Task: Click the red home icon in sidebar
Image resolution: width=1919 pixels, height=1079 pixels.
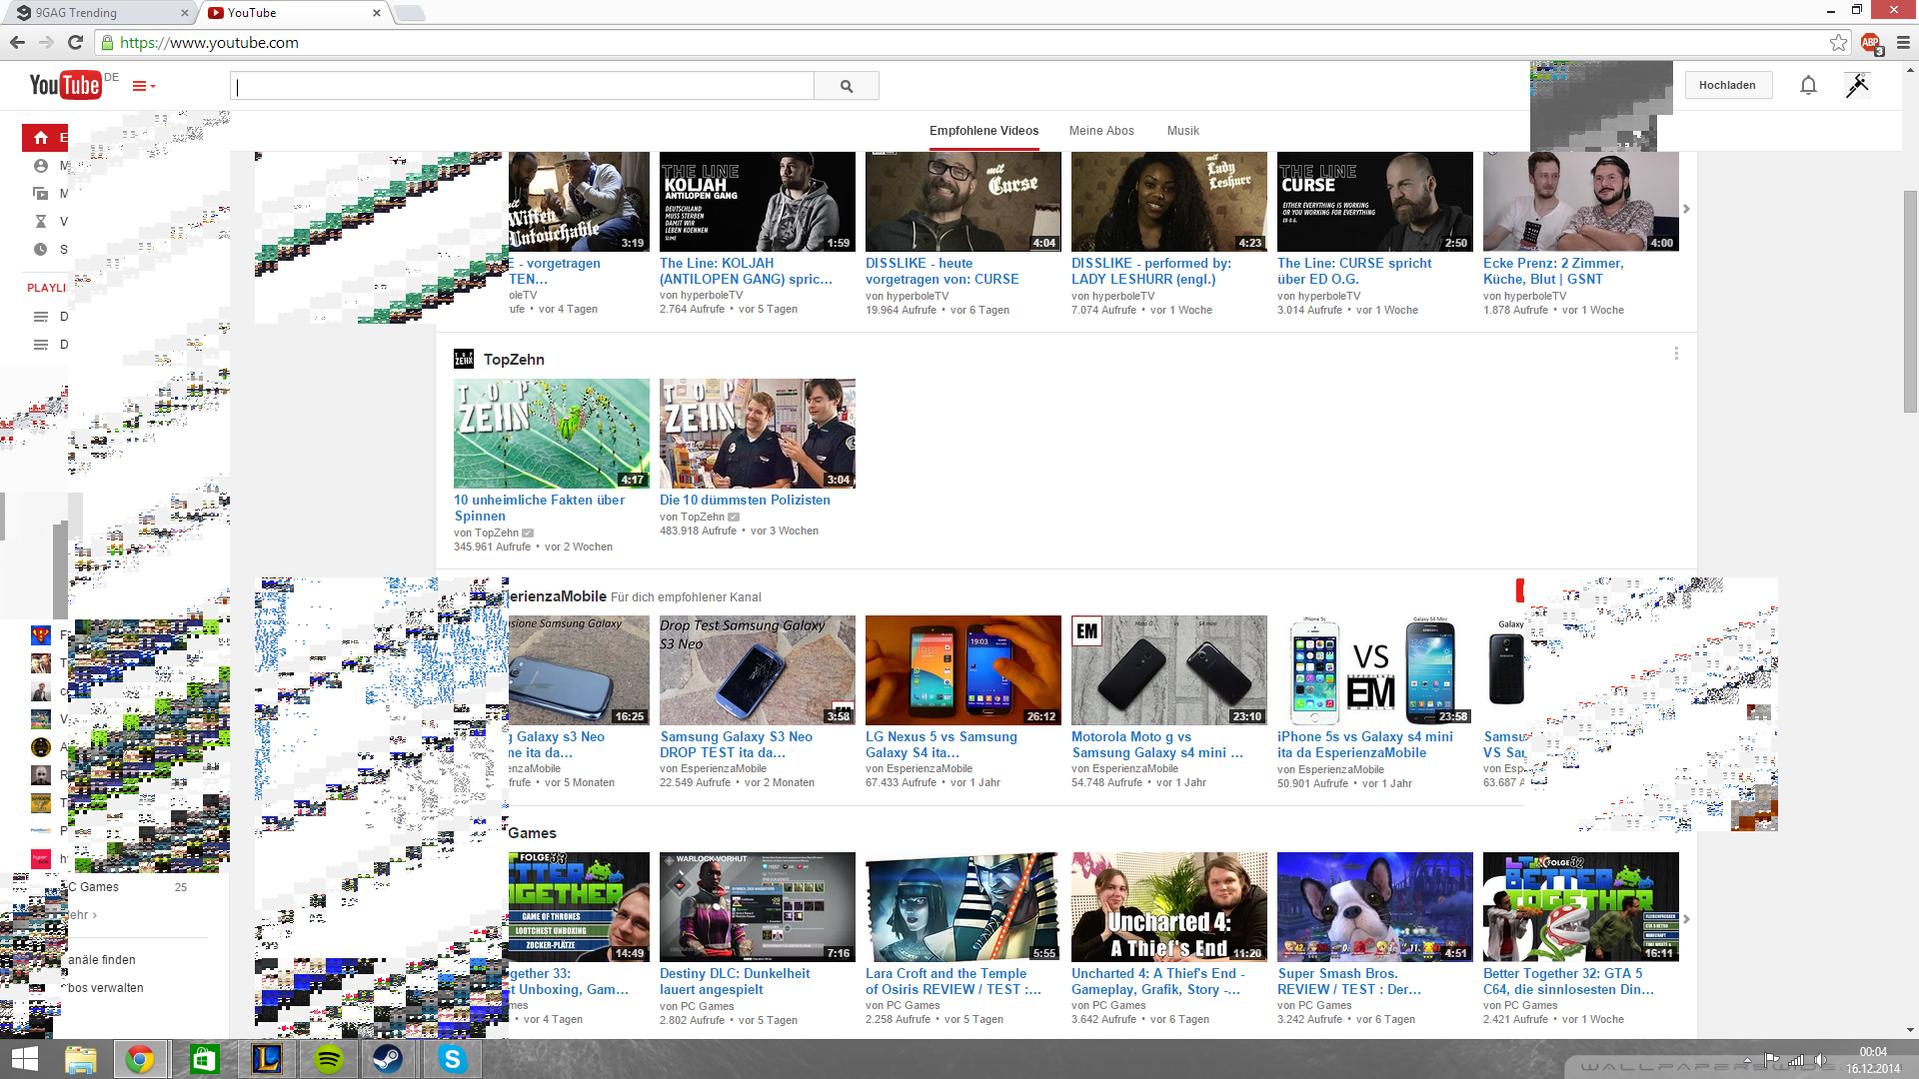Action: pos(40,138)
